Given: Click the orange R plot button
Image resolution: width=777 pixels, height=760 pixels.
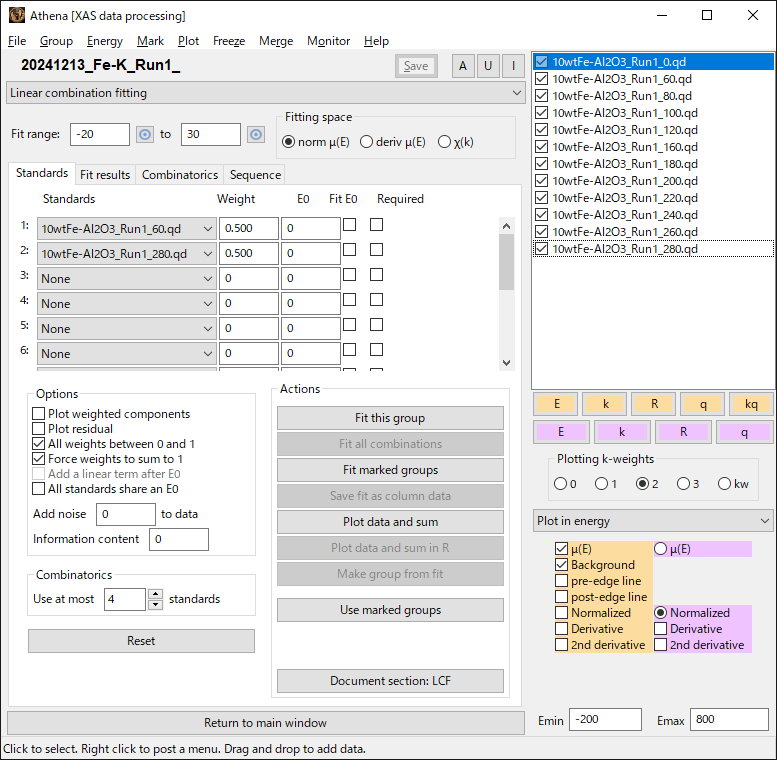Looking at the screenshot, I should (x=654, y=404).
